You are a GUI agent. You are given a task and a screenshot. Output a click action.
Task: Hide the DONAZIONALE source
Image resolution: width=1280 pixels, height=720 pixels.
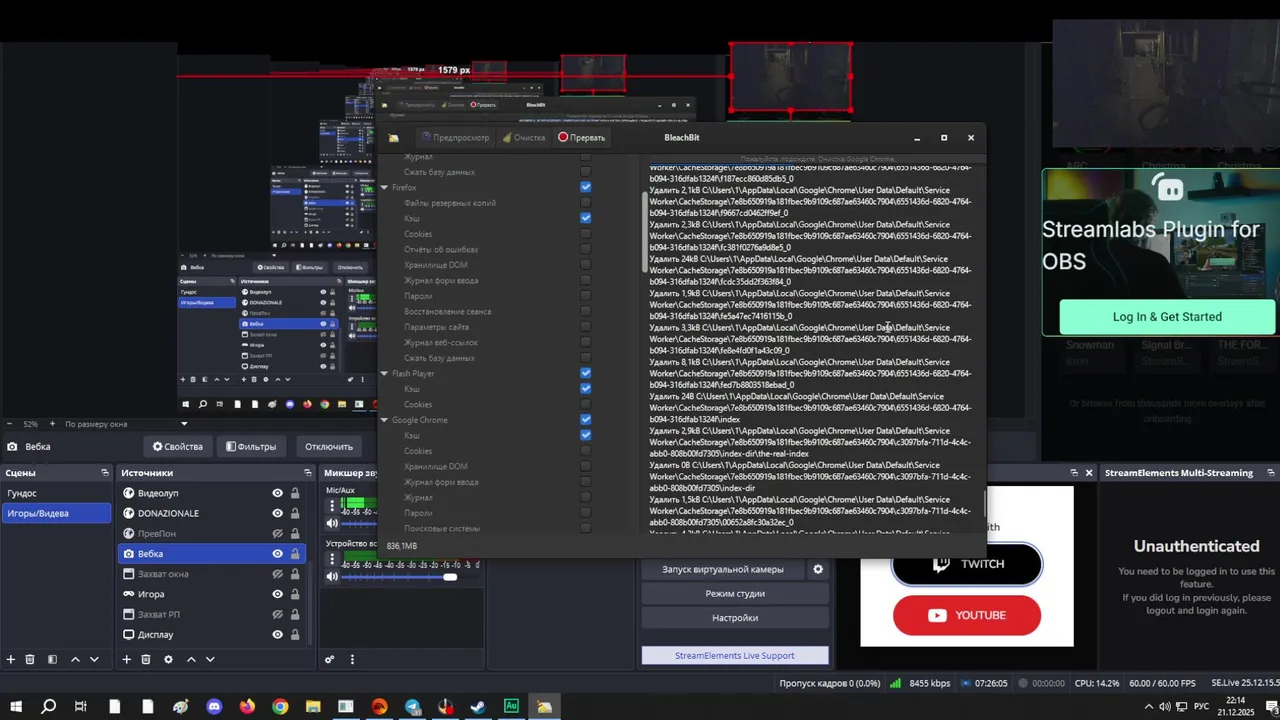coord(277,513)
